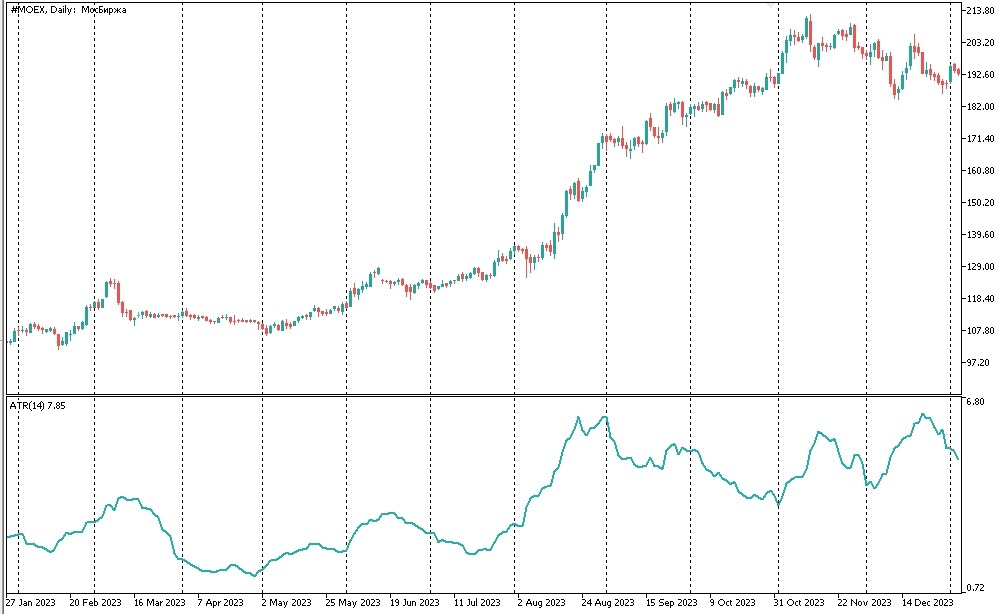Select the 27 Jan 2023 date label

coord(31,602)
